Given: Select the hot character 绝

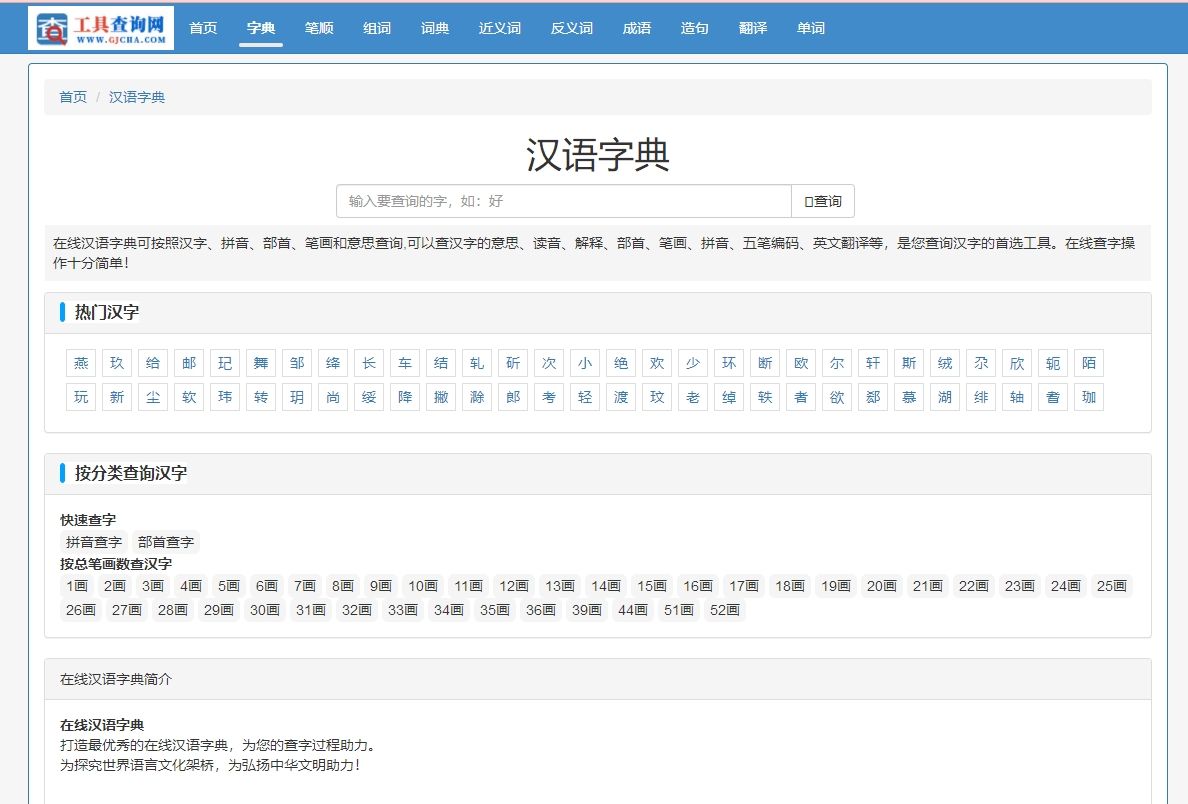Looking at the screenshot, I should coord(621,363).
